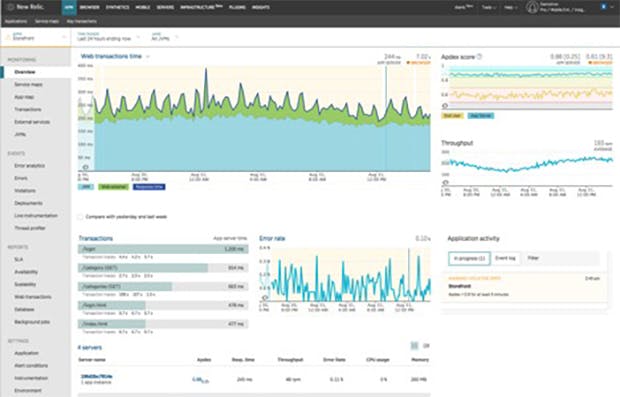Toggle the light blue JVM legend swatch
This screenshot has height=397, width=620.
(x=86, y=187)
